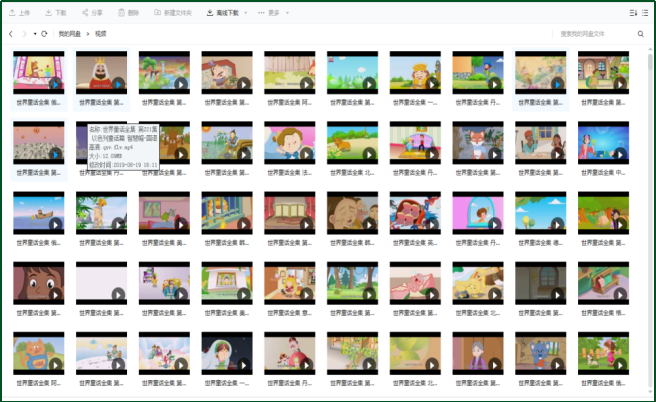Viewport: 656px width, 402px height.
Task: Expand the 离线下载 dropdown arrow
Action: coord(246,13)
